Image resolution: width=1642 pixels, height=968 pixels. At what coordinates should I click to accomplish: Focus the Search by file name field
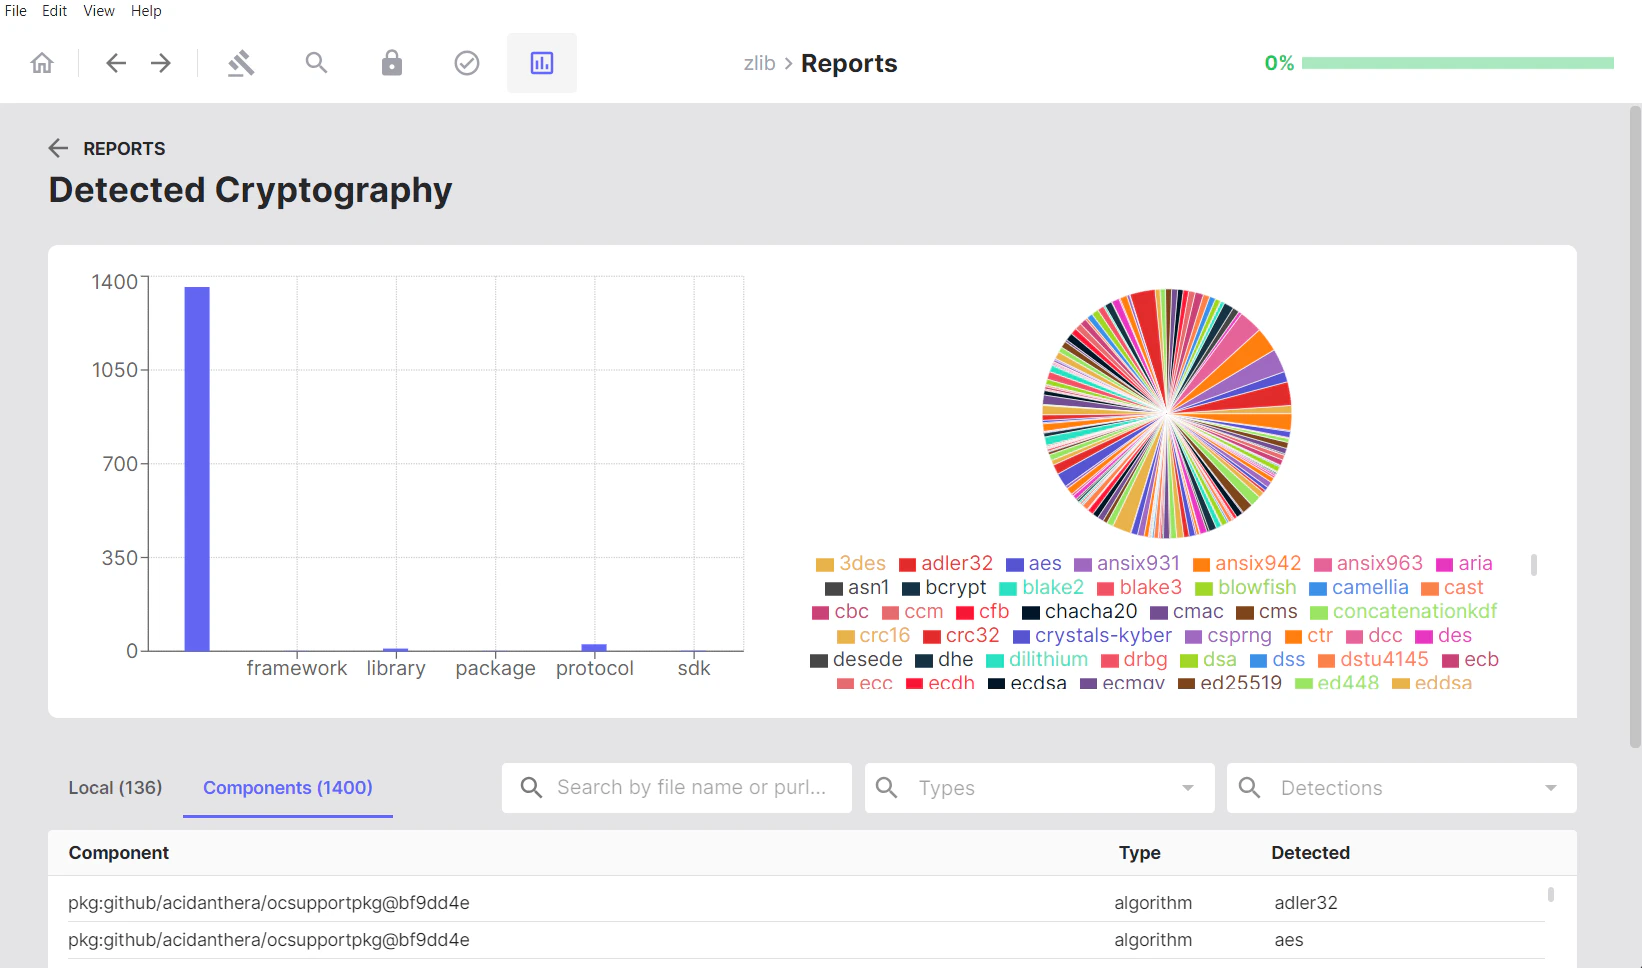point(691,788)
